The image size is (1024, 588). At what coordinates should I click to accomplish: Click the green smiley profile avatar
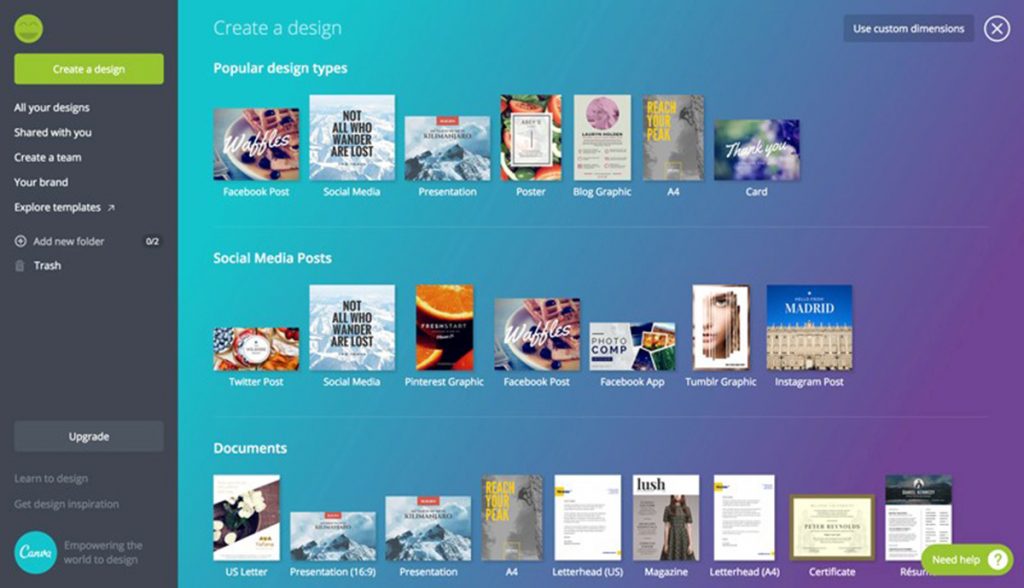coord(28,28)
